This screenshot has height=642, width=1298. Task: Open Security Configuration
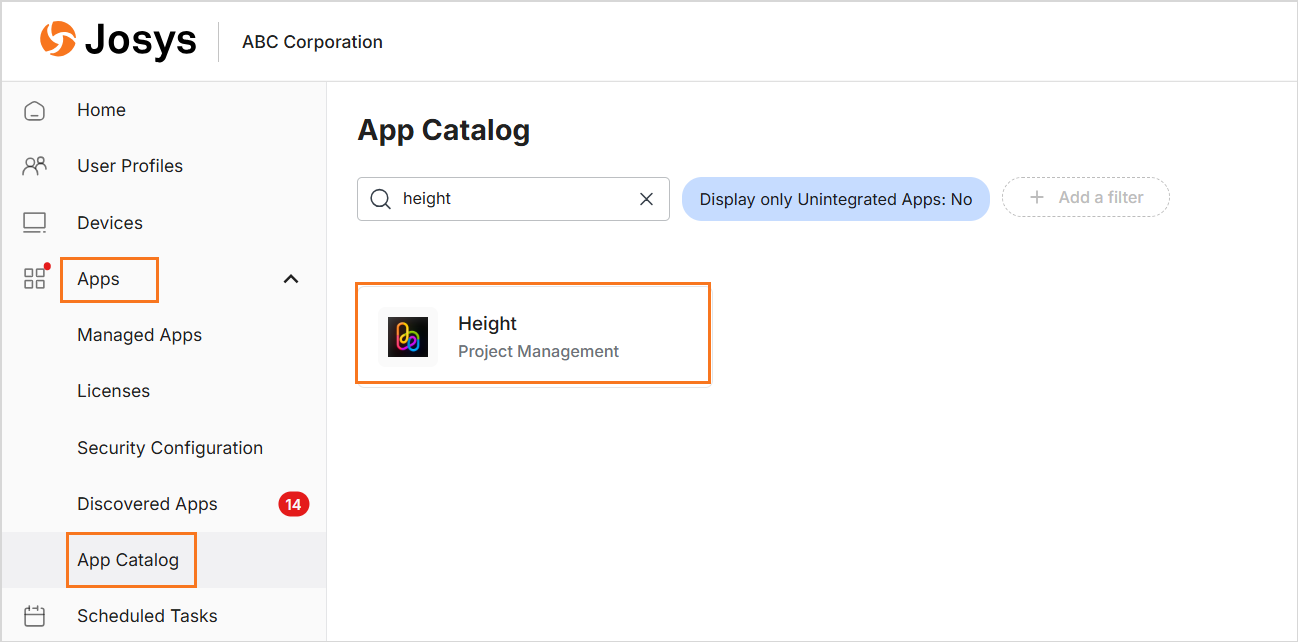point(170,448)
